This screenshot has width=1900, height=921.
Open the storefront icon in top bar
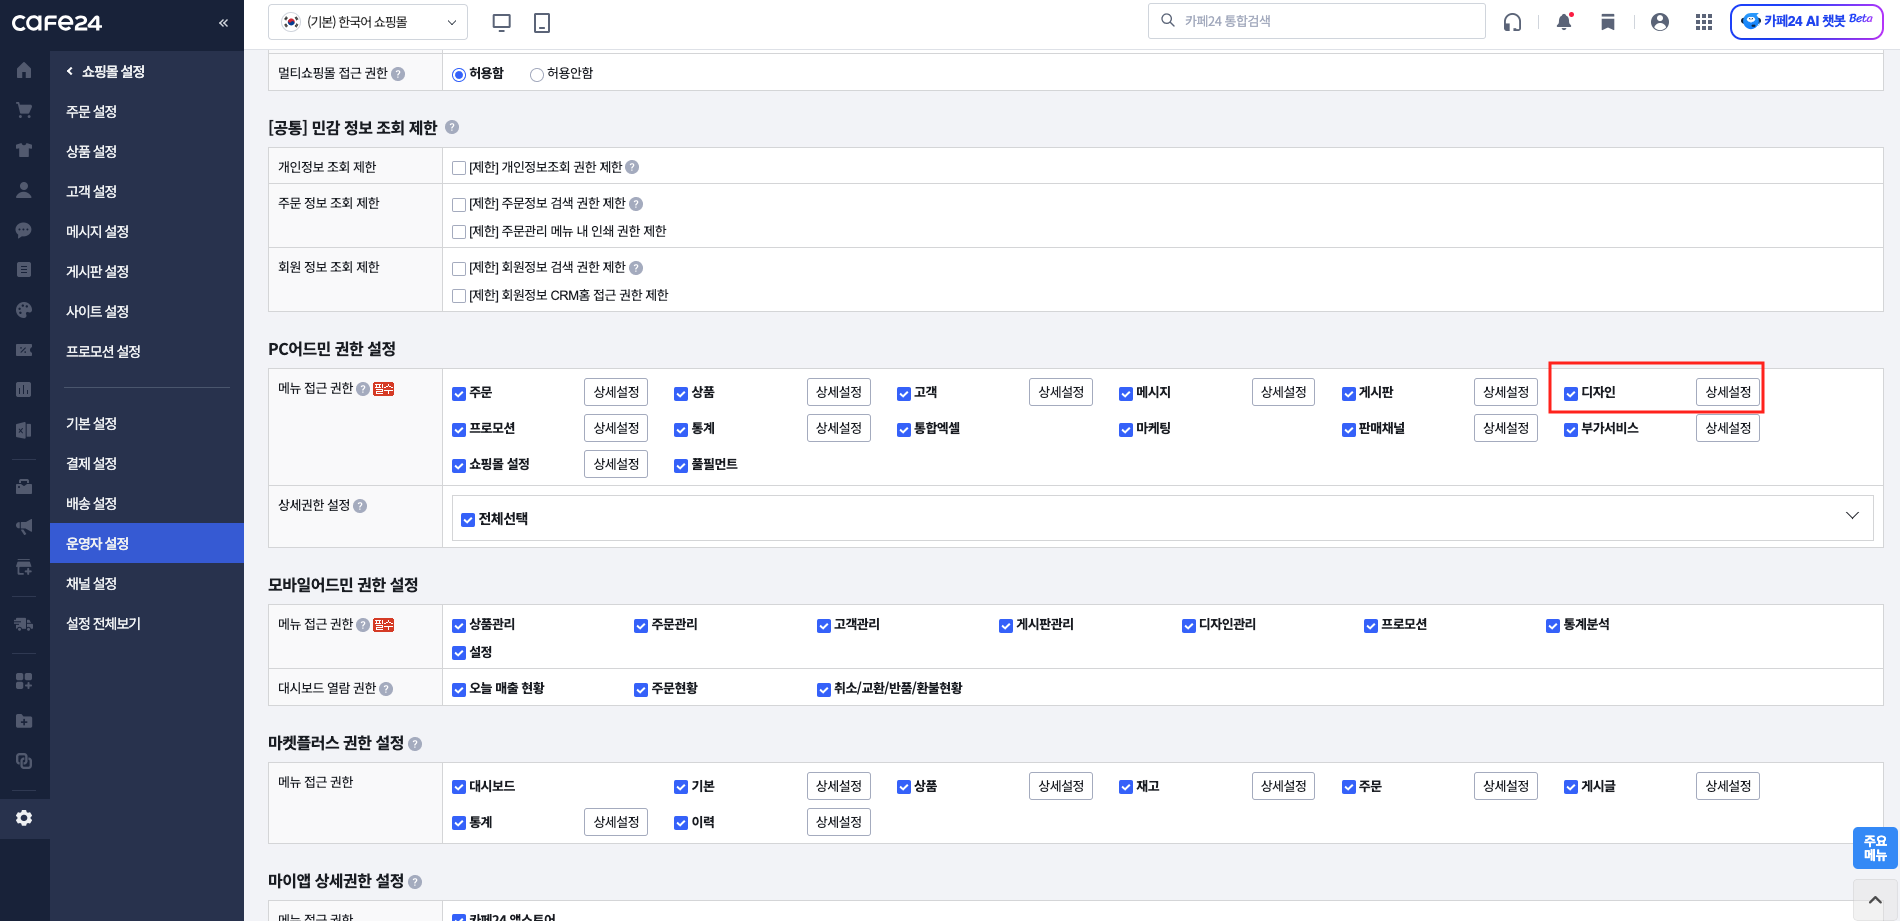(x=1608, y=22)
